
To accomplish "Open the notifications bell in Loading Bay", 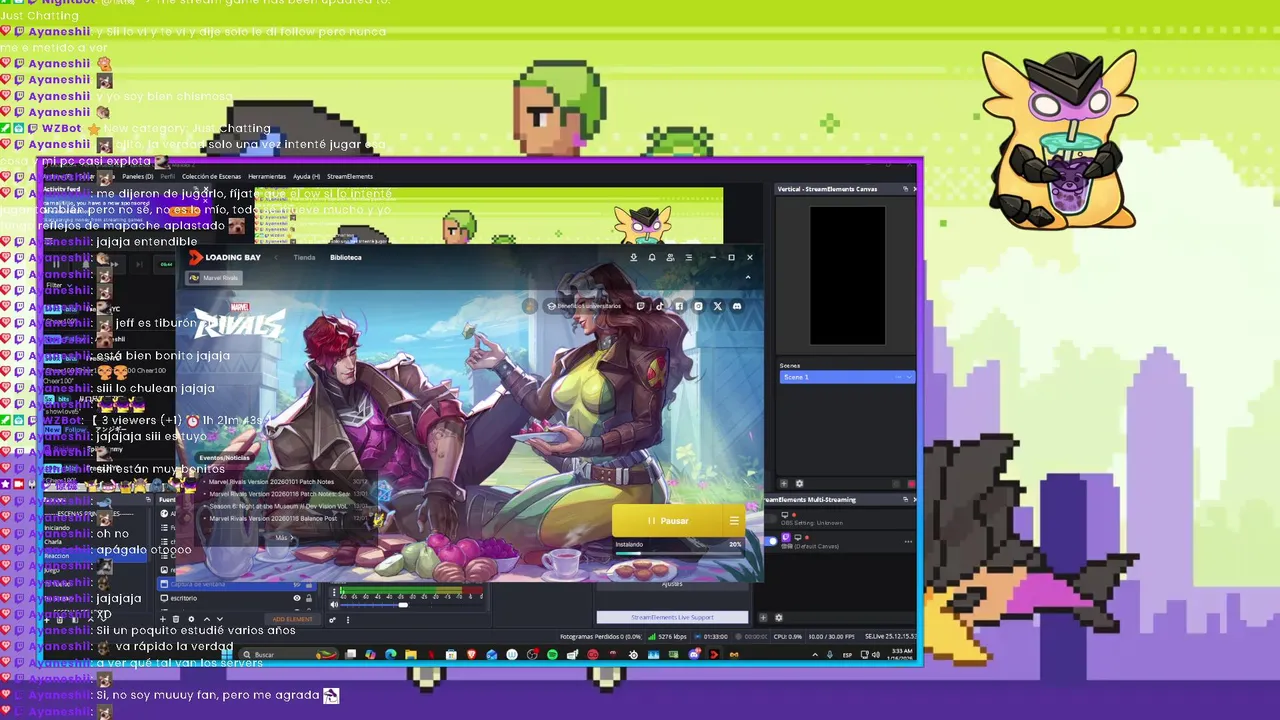I will (651, 257).
